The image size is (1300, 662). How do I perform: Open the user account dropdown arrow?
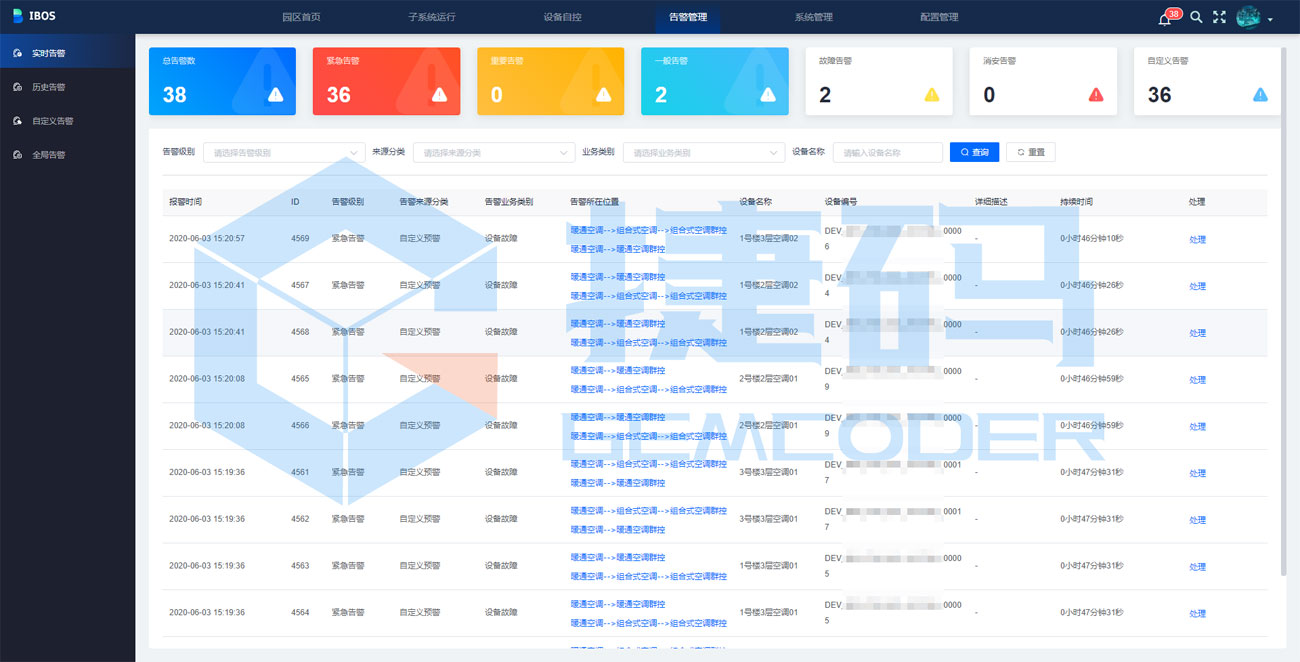click(1270, 19)
